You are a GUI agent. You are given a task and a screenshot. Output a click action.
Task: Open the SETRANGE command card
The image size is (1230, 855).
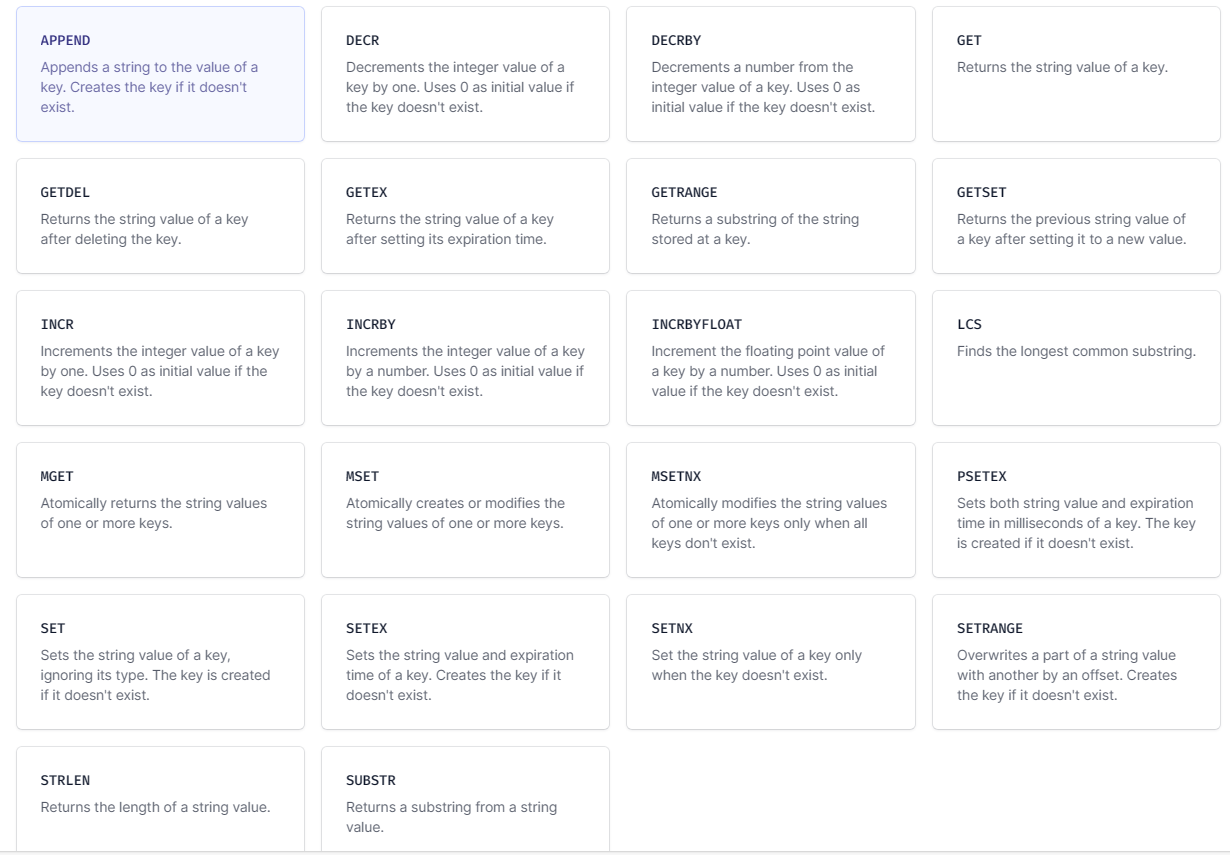click(1076, 662)
